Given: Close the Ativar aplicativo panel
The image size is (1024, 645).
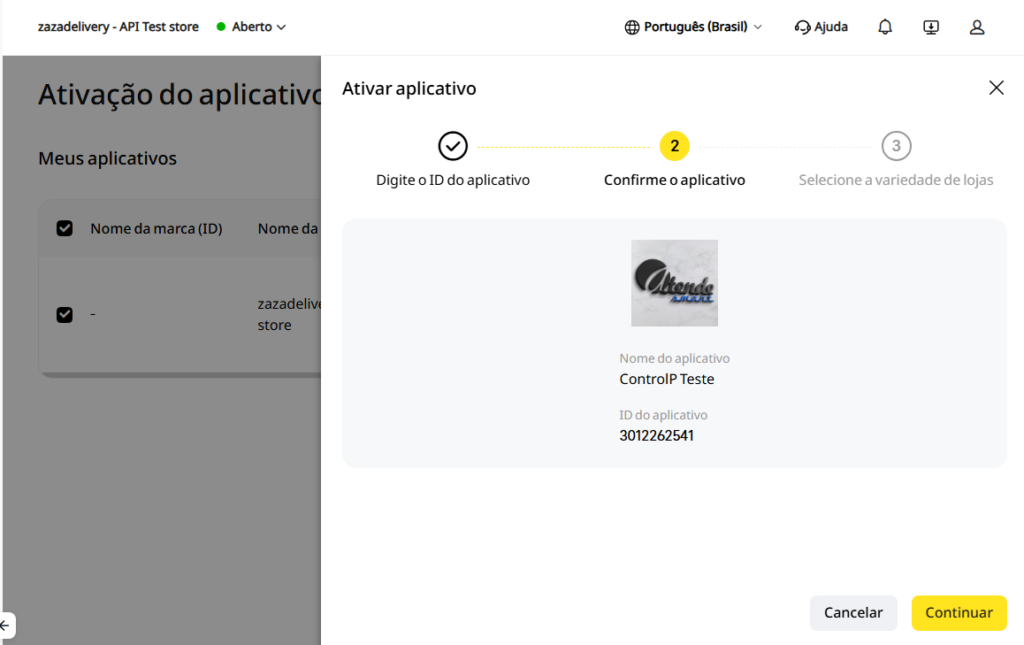Looking at the screenshot, I should (x=996, y=87).
